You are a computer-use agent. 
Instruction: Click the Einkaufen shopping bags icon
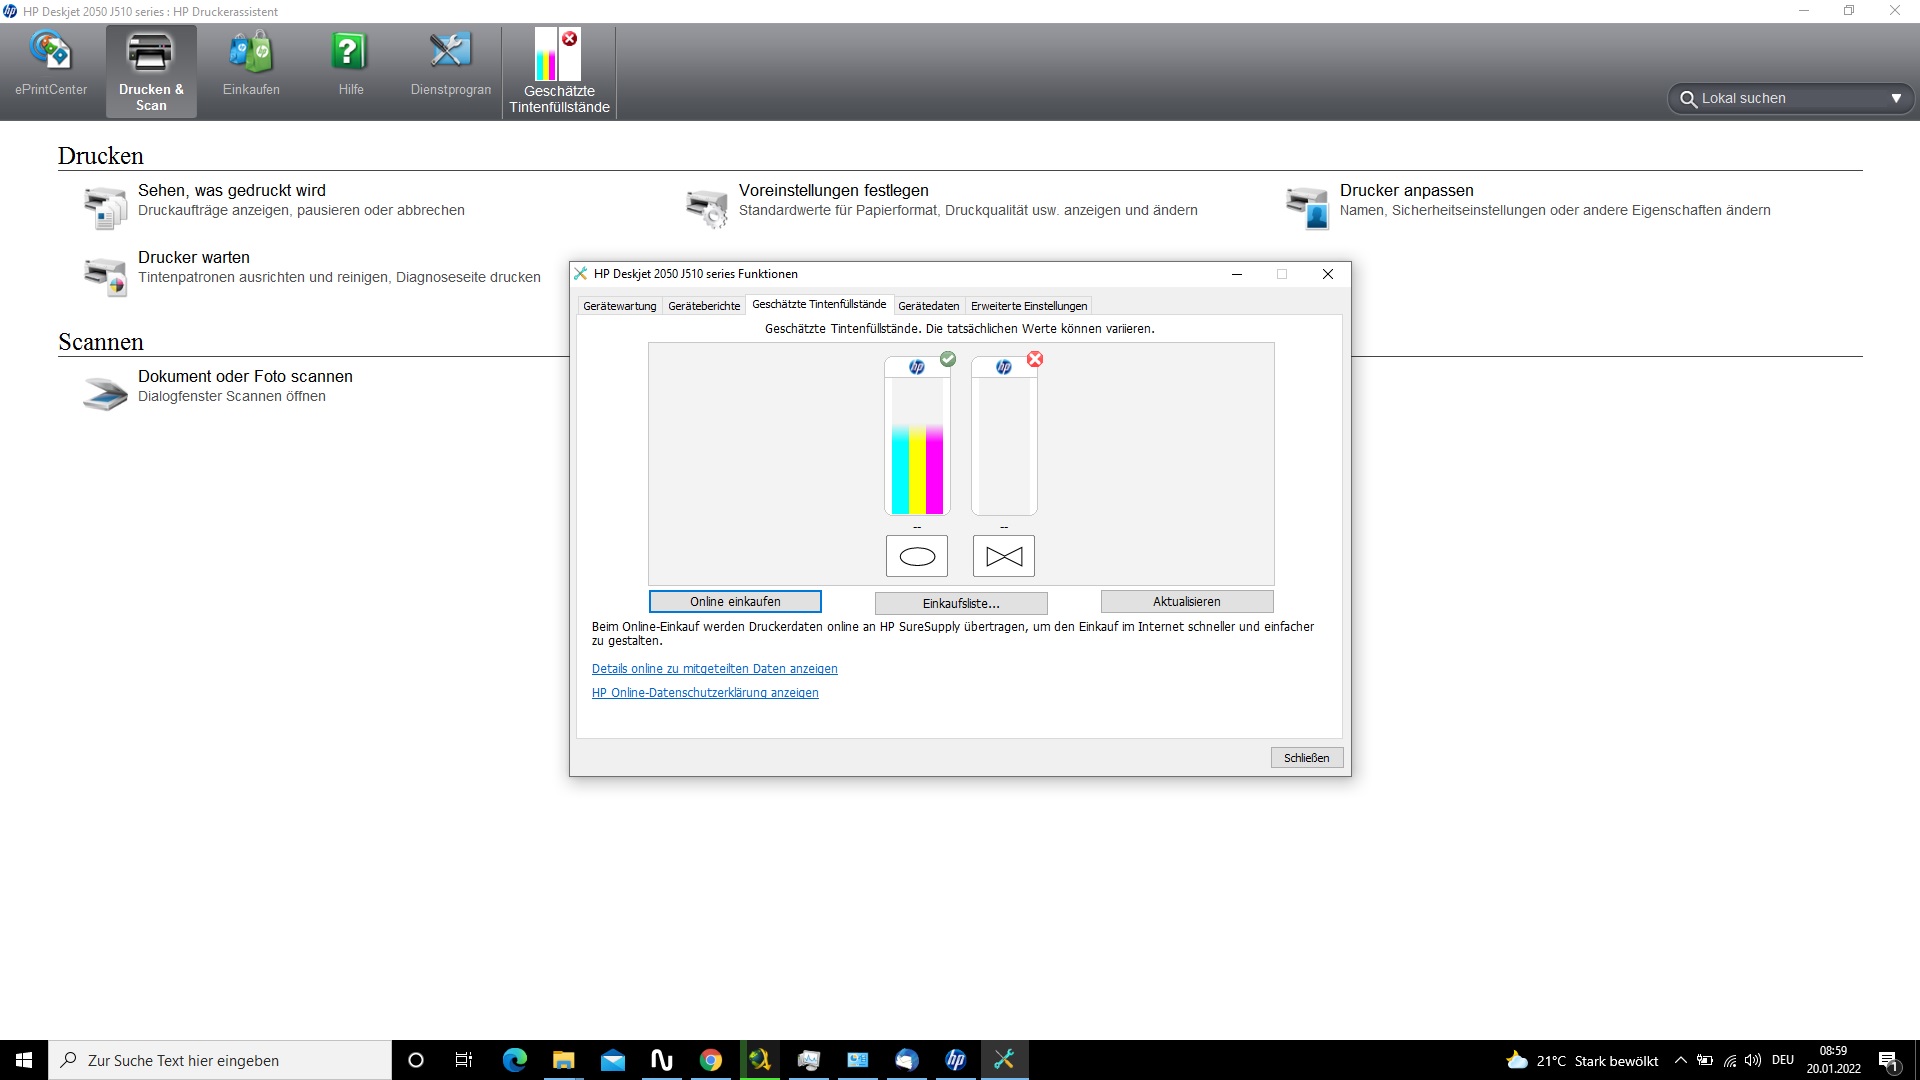[x=251, y=52]
